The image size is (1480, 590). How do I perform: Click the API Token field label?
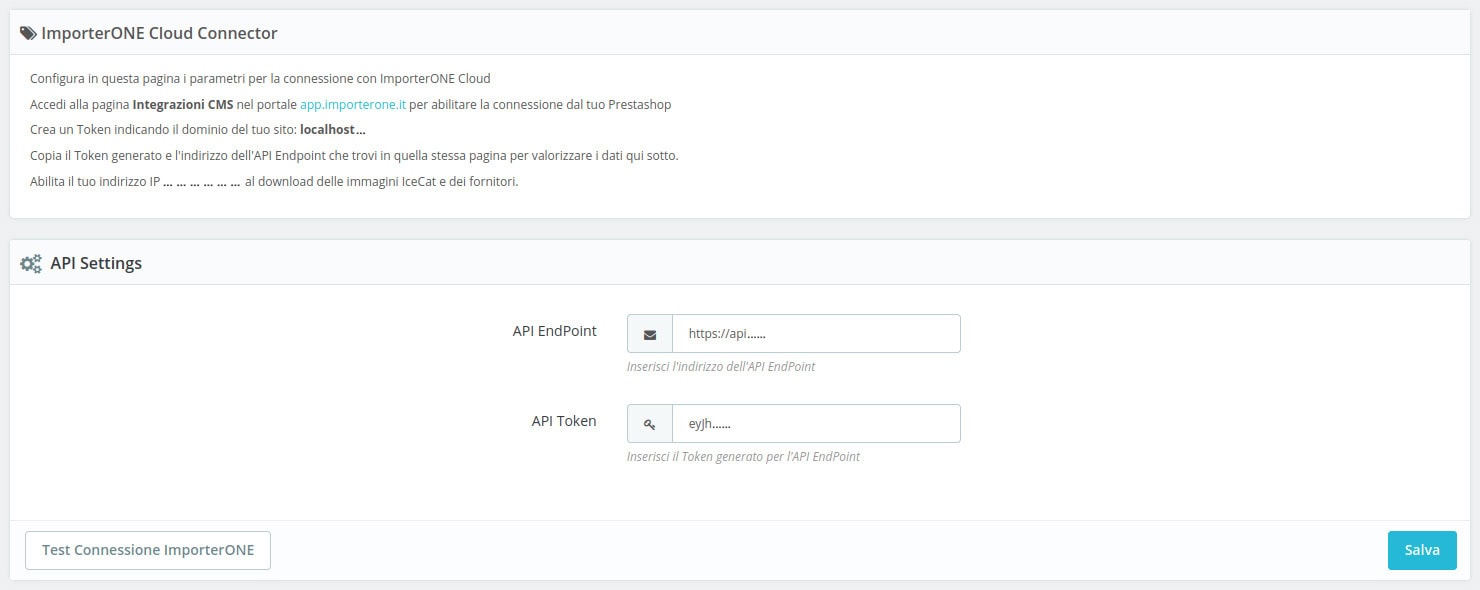(x=562, y=420)
